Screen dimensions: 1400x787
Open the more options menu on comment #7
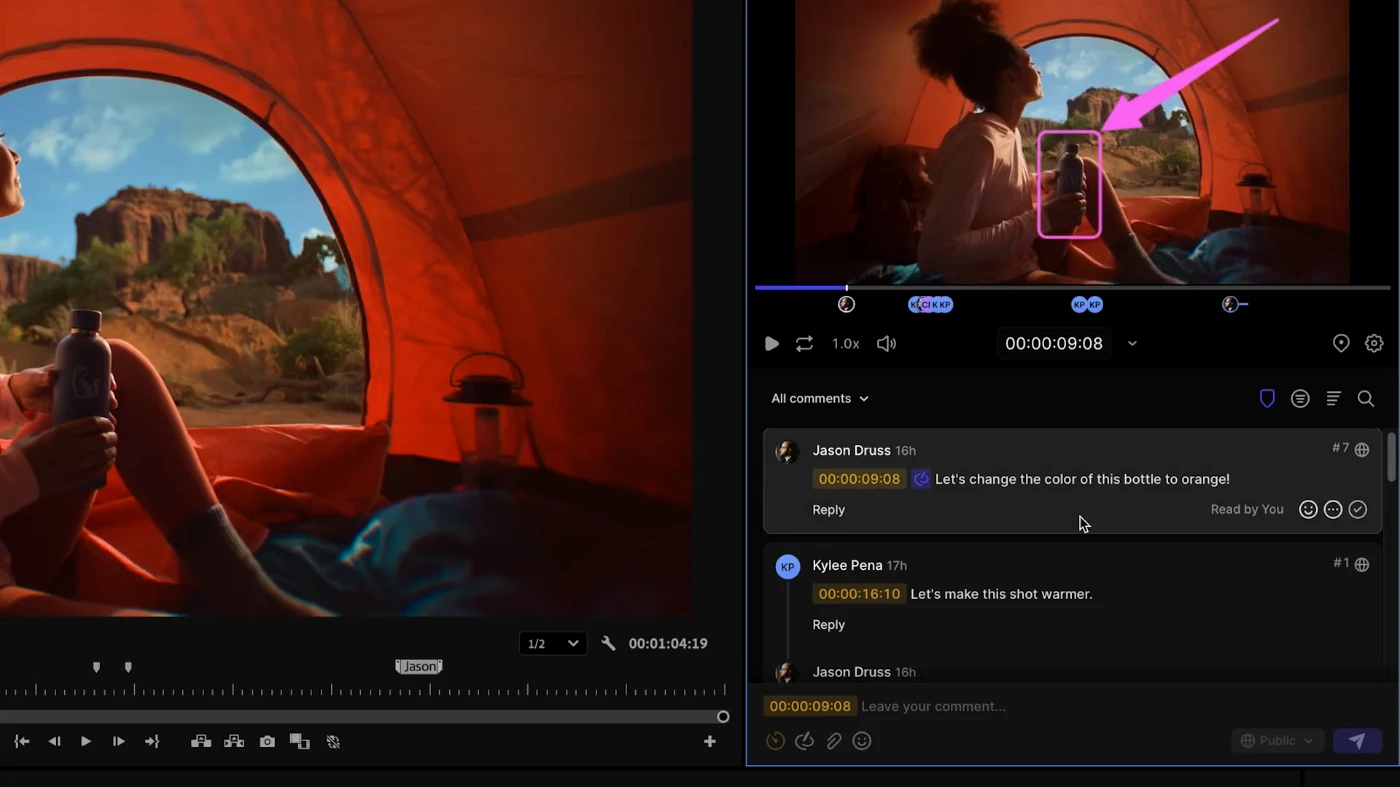click(x=1333, y=510)
